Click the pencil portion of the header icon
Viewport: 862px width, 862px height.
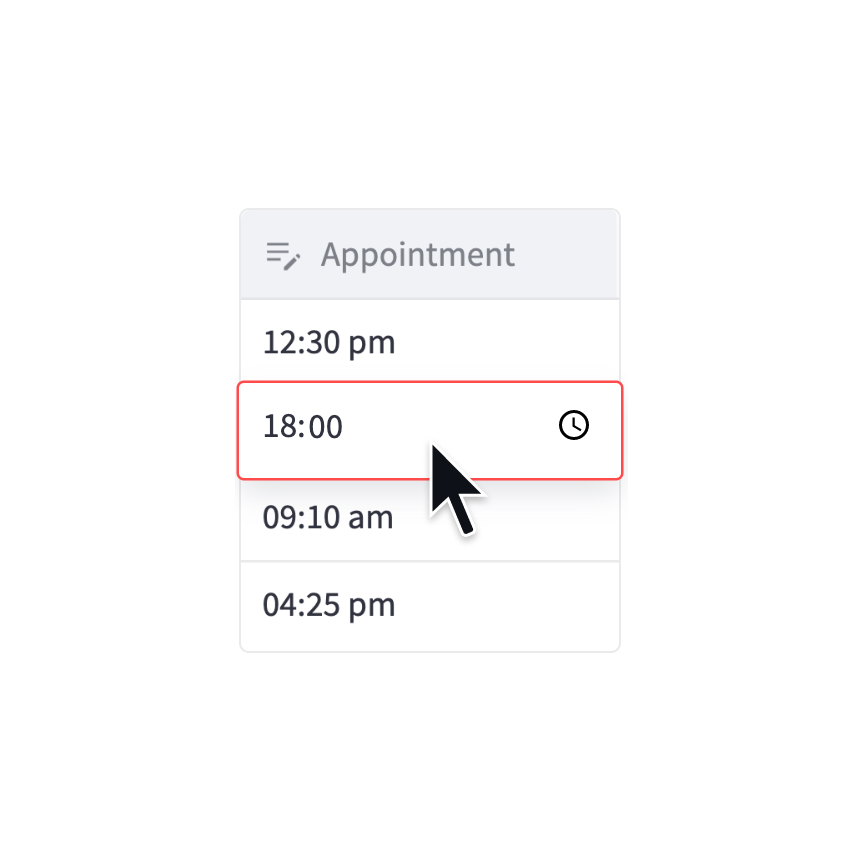tap(292, 262)
